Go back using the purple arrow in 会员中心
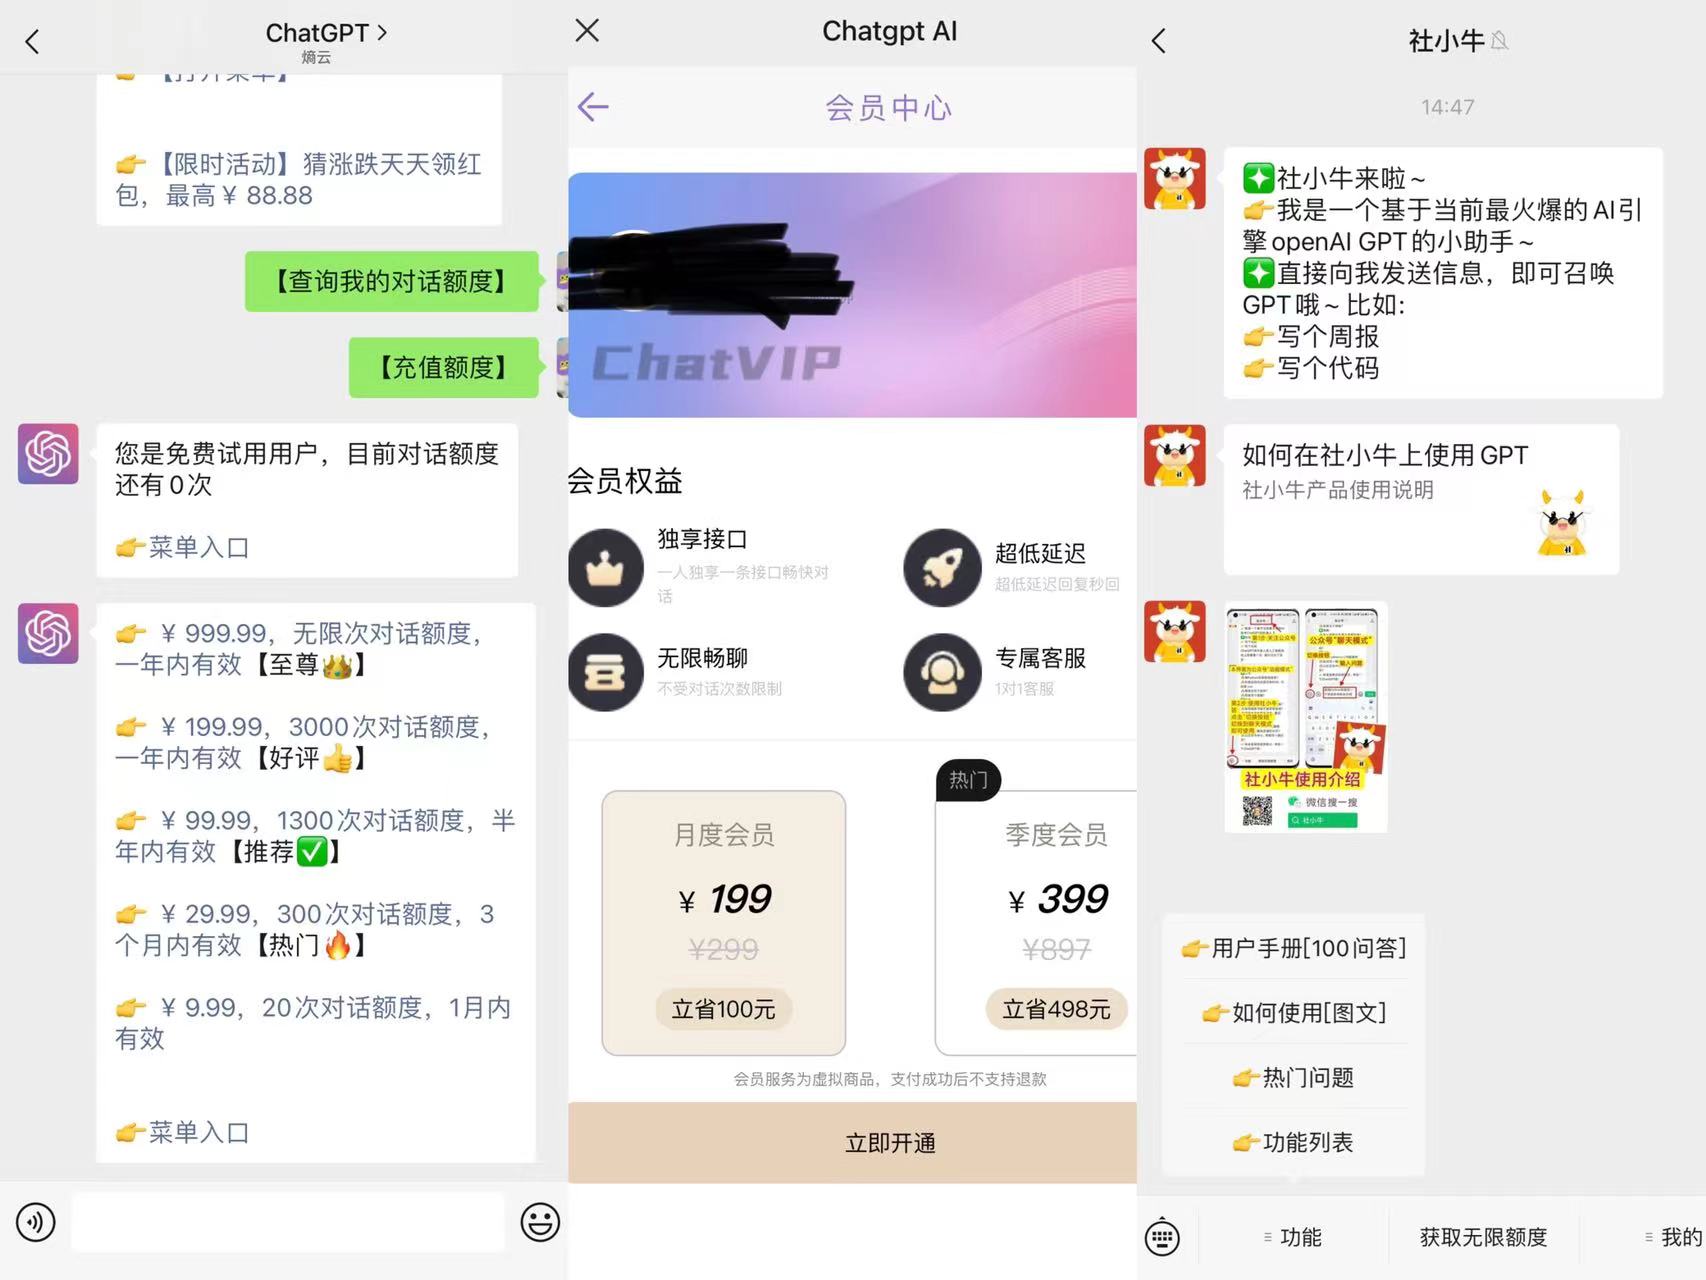 tap(593, 107)
